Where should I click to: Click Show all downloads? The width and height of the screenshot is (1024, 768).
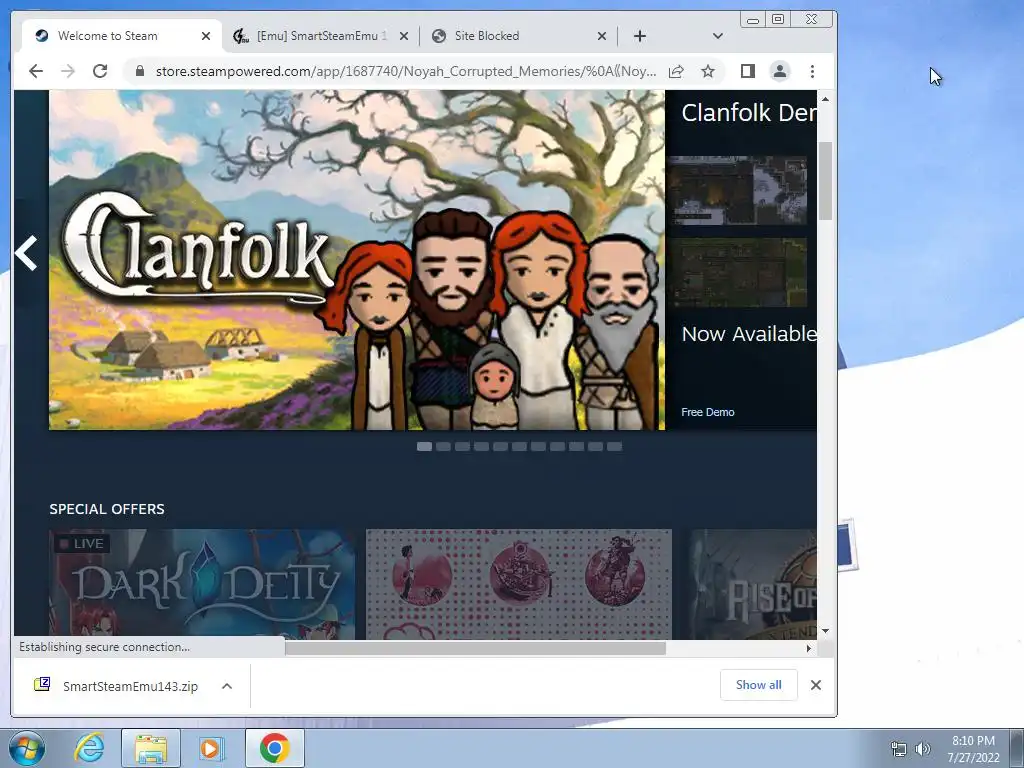pyautogui.click(x=759, y=685)
